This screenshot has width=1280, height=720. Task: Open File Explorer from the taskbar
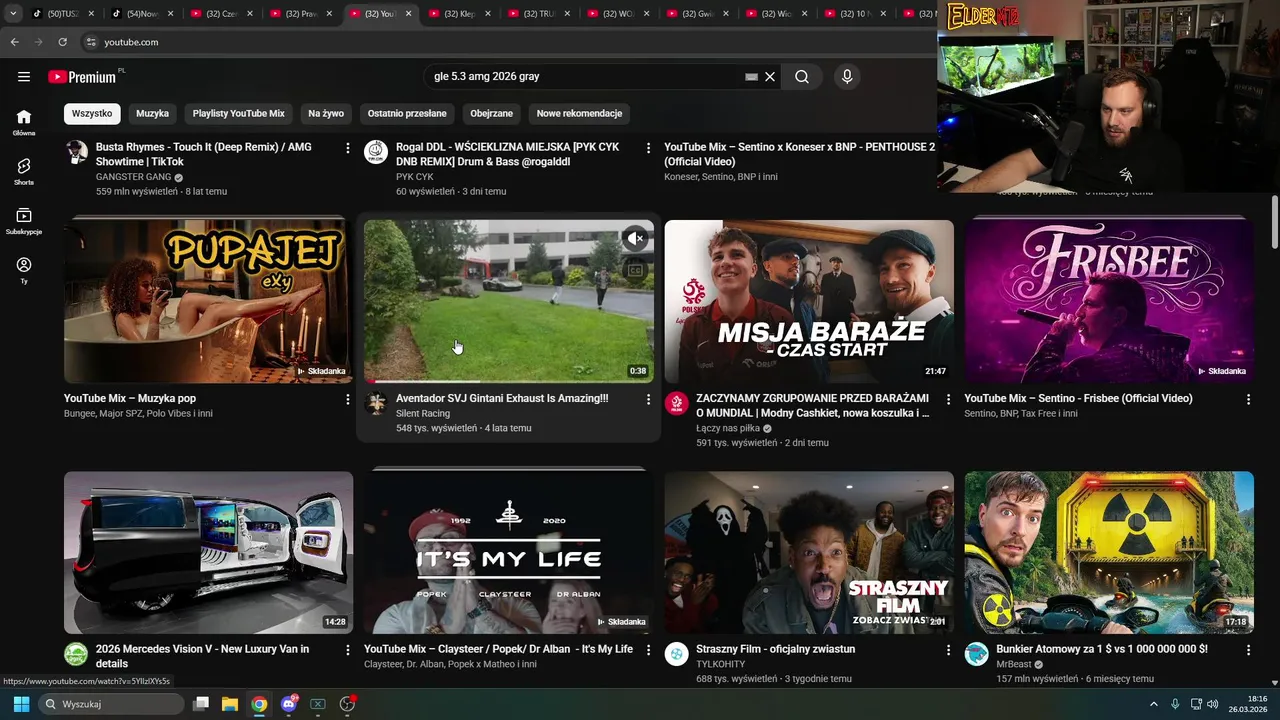tap(230, 704)
